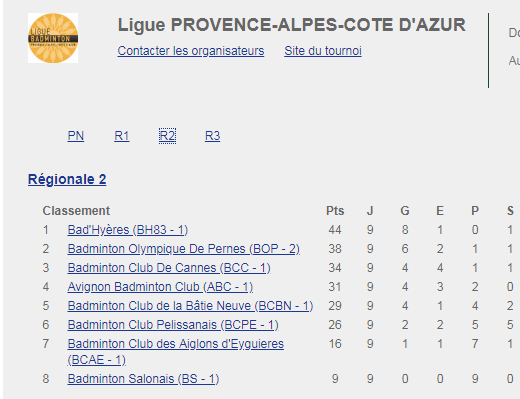Click the Classement column header
Viewport: 520px width, 399px height.
point(76,211)
